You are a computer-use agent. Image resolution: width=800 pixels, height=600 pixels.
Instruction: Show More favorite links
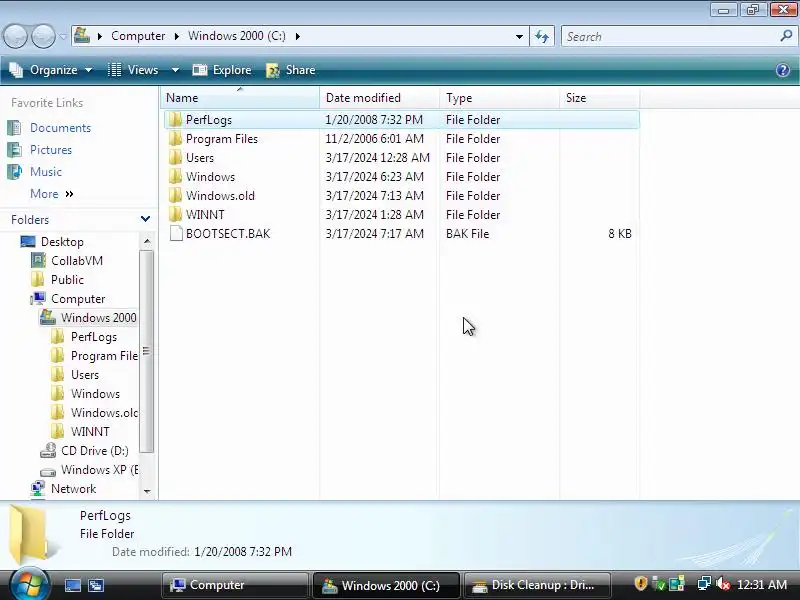[x=52, y=194]
